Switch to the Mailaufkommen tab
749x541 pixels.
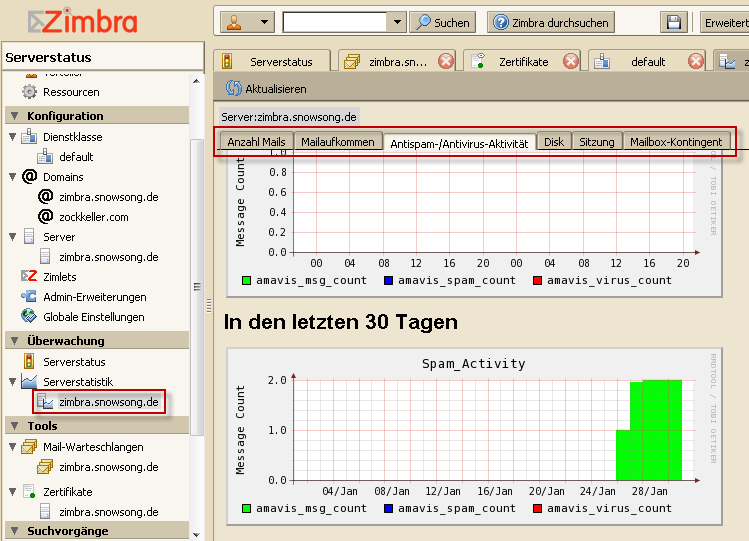(x=338, y=142)
